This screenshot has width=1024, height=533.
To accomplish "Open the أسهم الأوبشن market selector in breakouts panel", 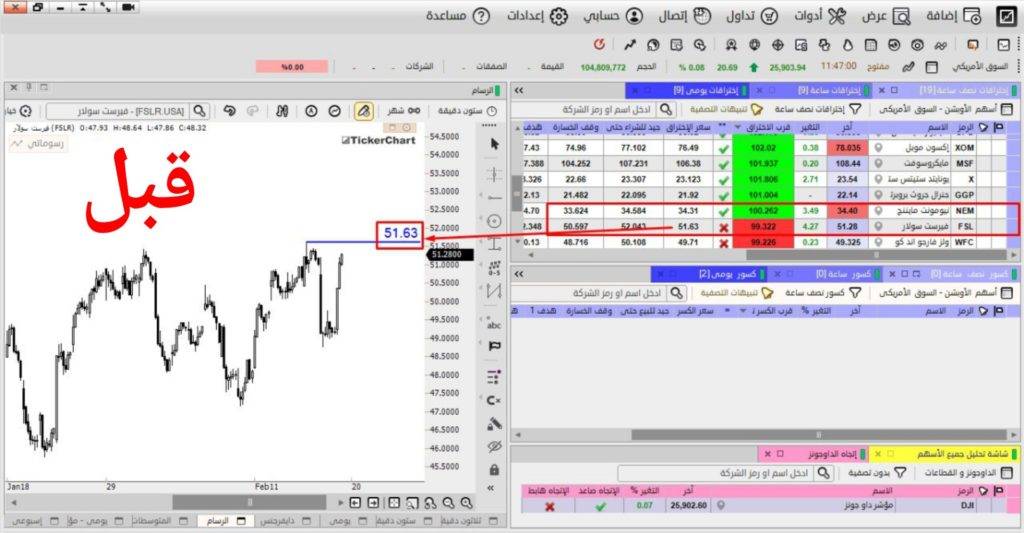I will pos(945,109).
